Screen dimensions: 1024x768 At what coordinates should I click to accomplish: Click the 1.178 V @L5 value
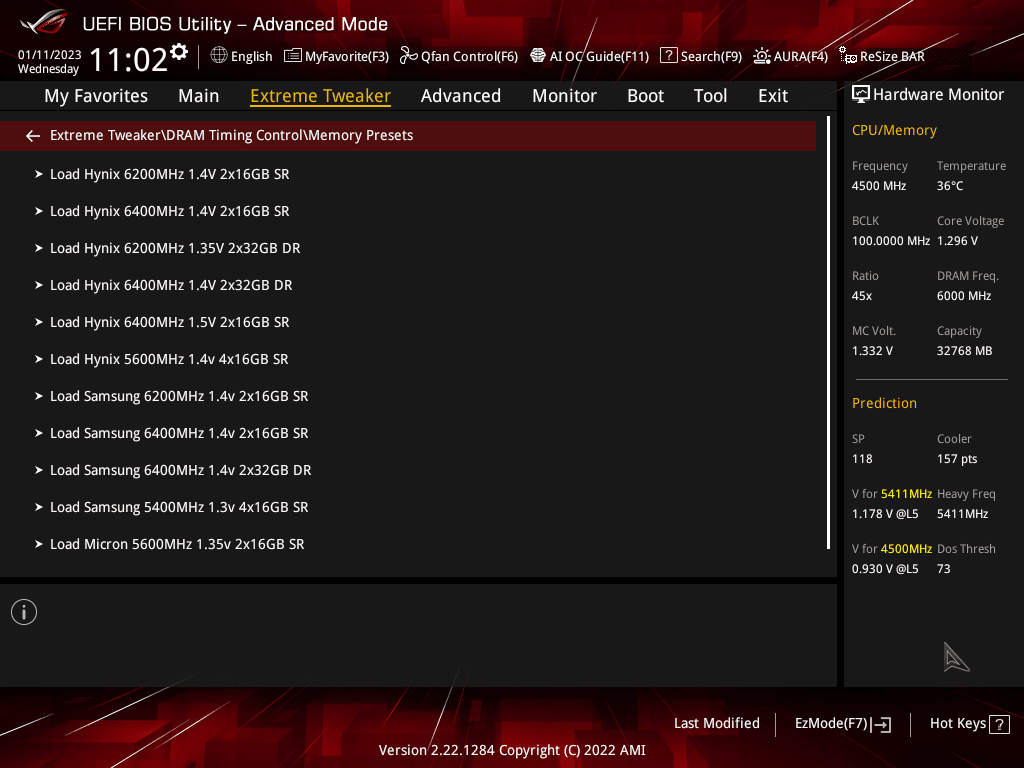pos(885,514)
